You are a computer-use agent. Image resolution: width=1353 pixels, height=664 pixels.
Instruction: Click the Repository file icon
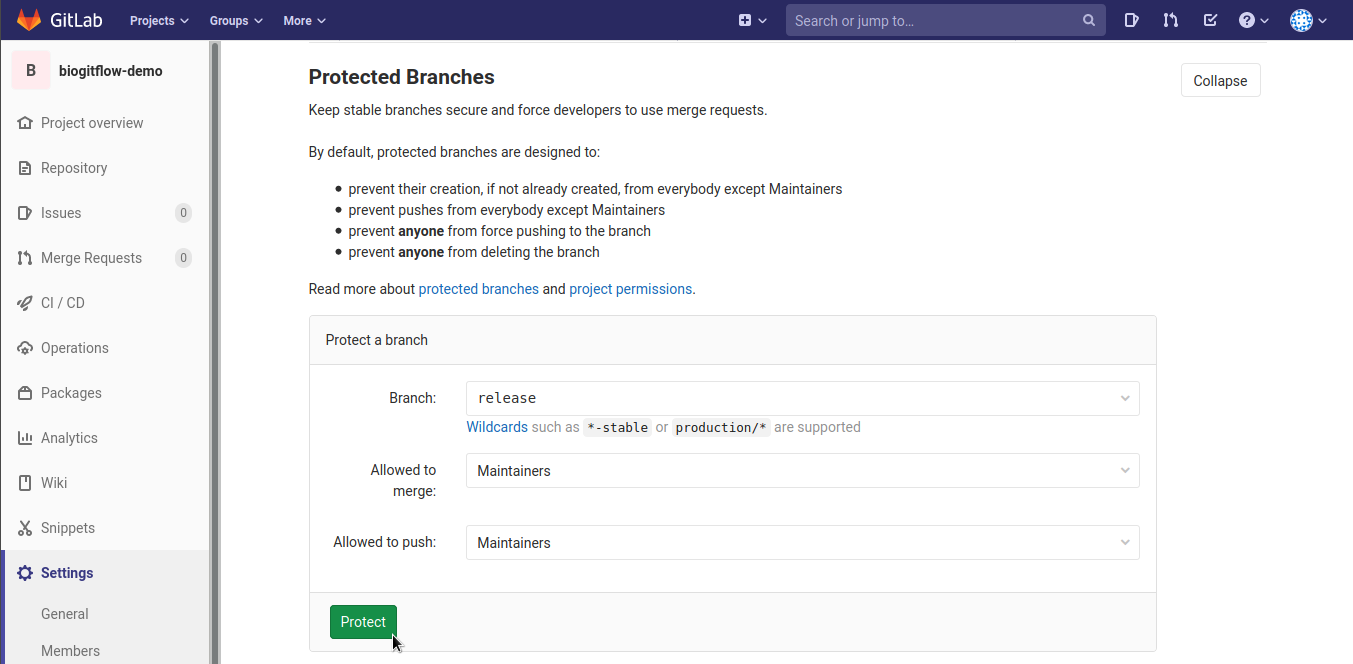pos(25,168)
